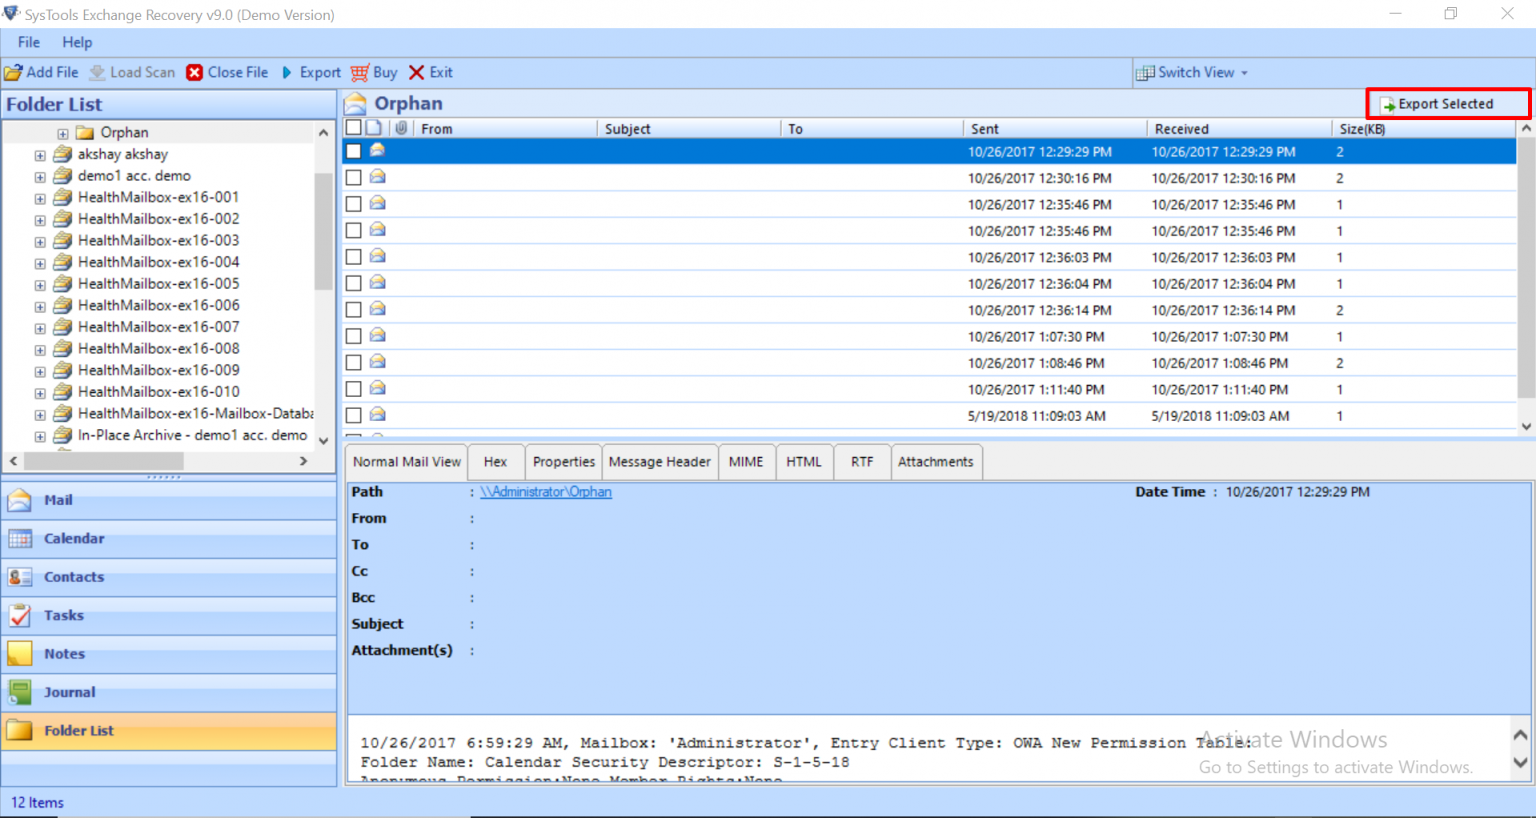Open the Journal pane icon
The height and width of the screenshot is (818, 1536).
pyautogui.click(x=19, y=692)
